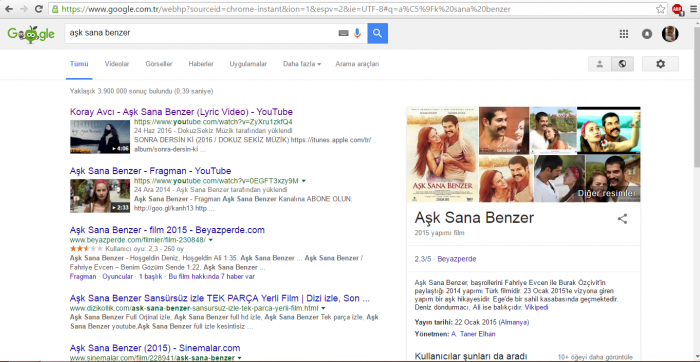Open the account profile avatar

pyautogui.click(x=670, y=34)
